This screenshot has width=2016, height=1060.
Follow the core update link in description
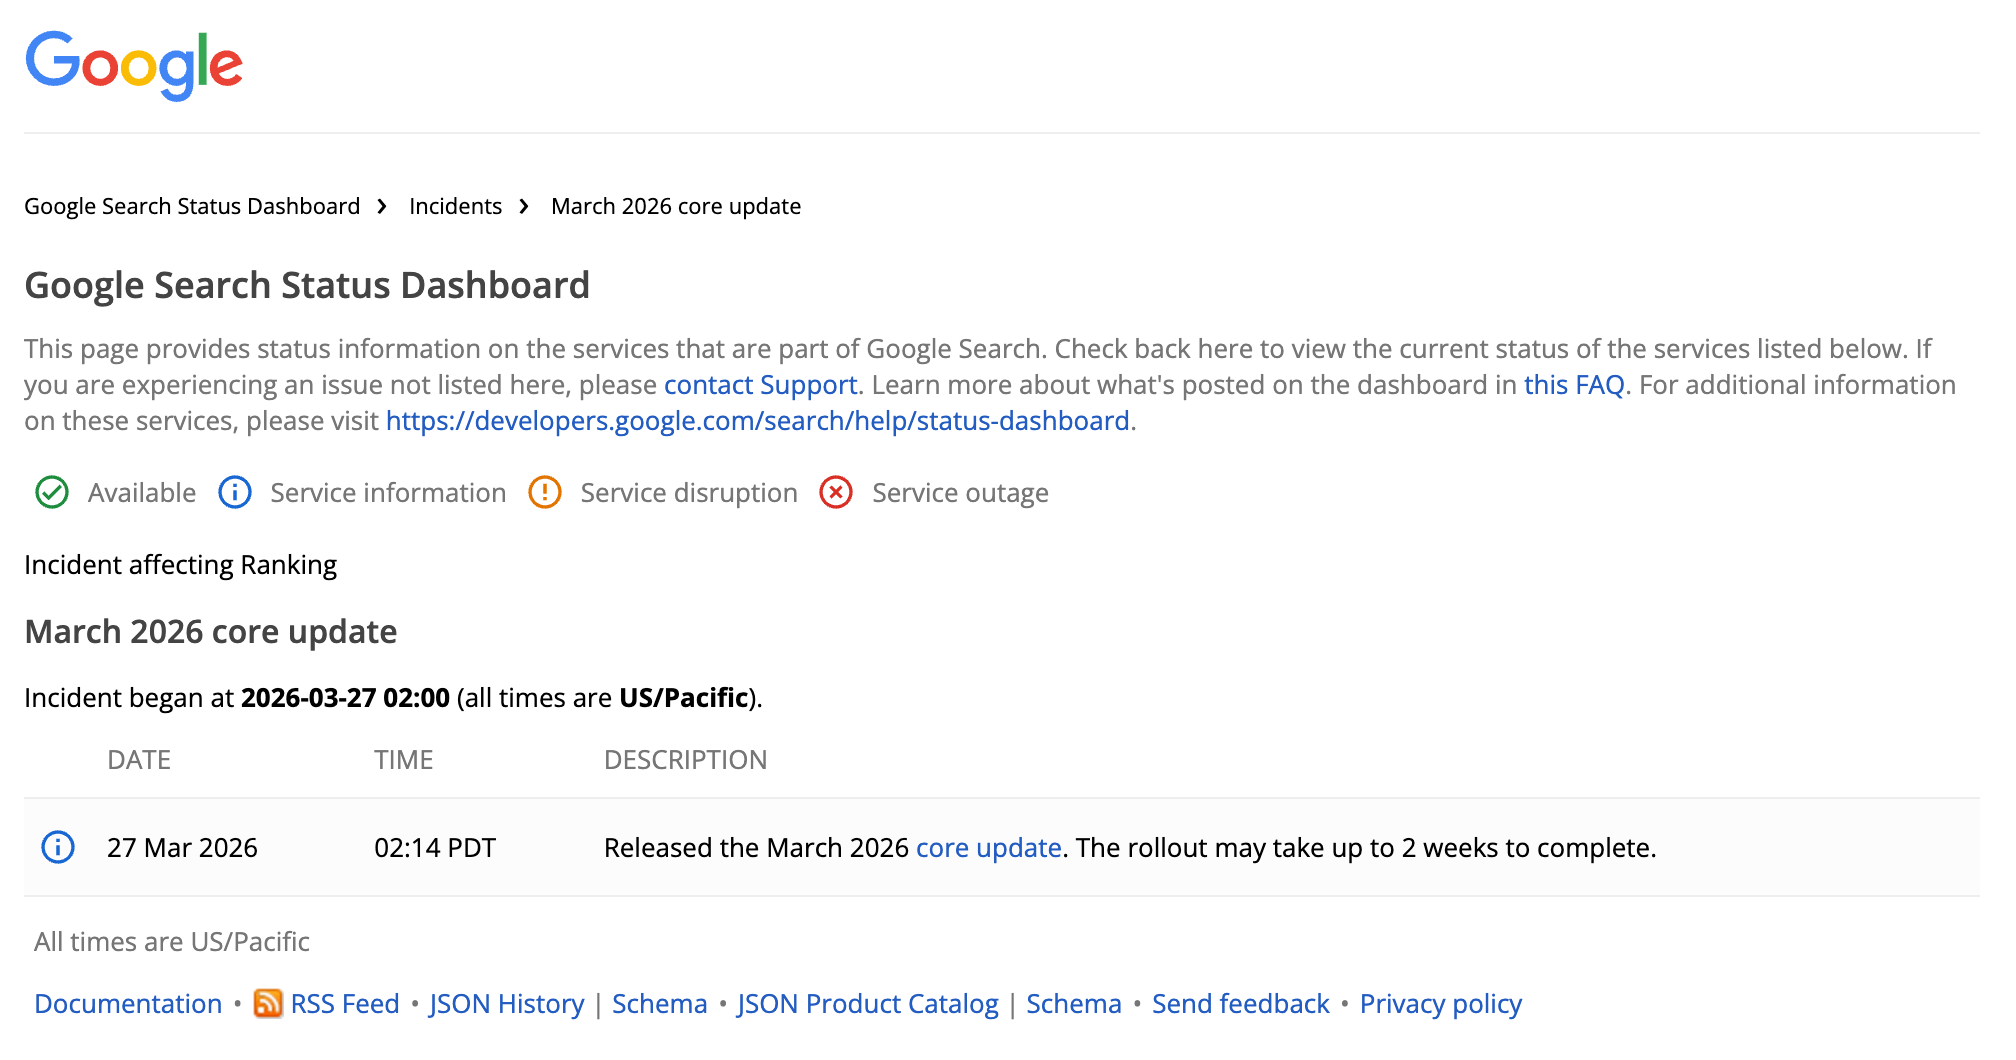click(988, 848)
